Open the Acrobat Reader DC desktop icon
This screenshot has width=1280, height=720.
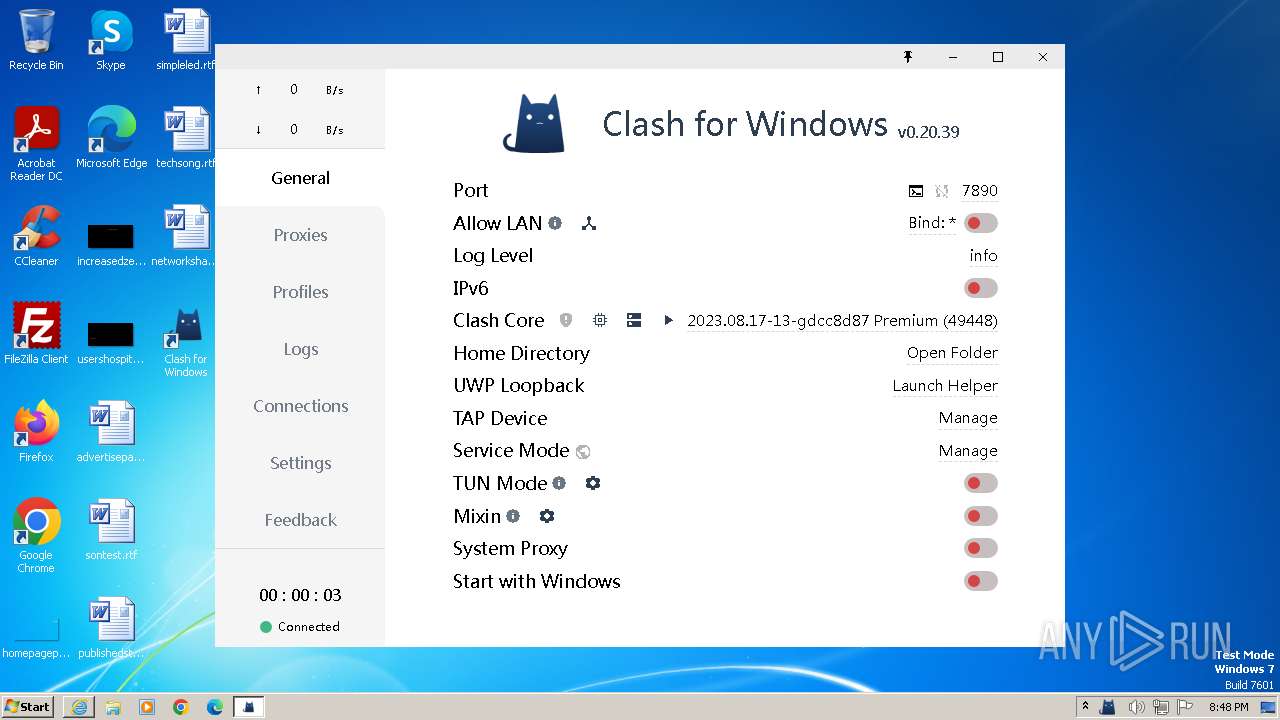[x=36, y=144]
